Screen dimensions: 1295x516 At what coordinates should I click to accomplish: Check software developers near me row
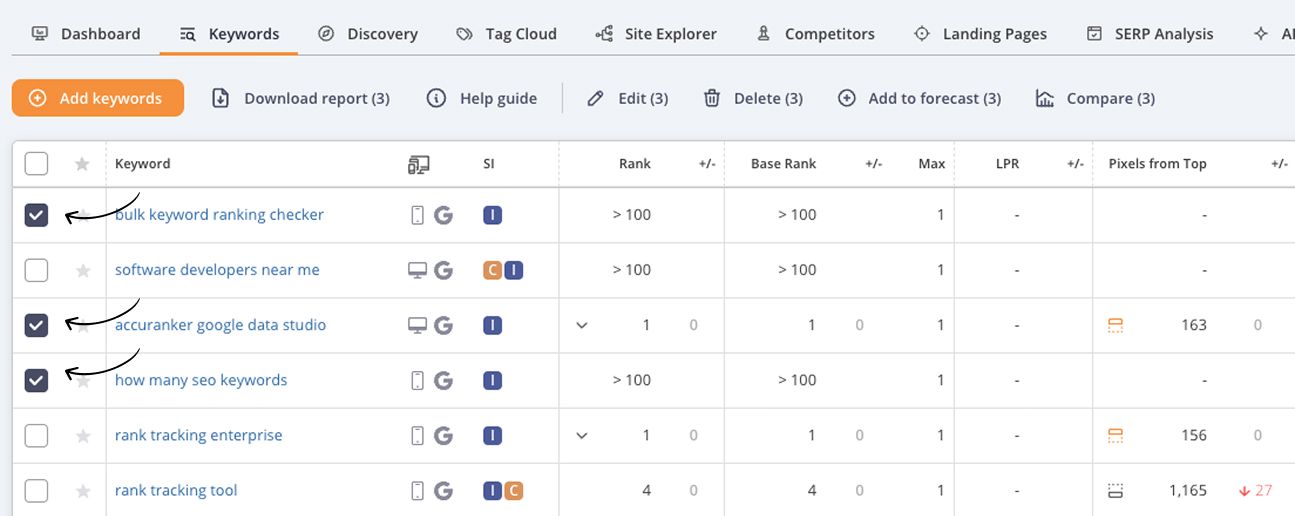(36, 270)
